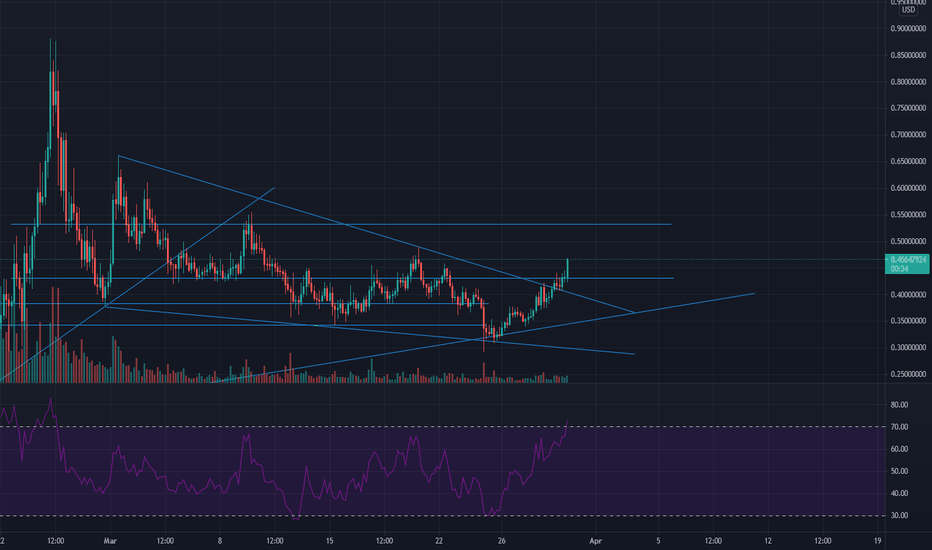
Task: Click the 0.50000000 price axis label
Action: pyautogui.click(x=908, y=241)
